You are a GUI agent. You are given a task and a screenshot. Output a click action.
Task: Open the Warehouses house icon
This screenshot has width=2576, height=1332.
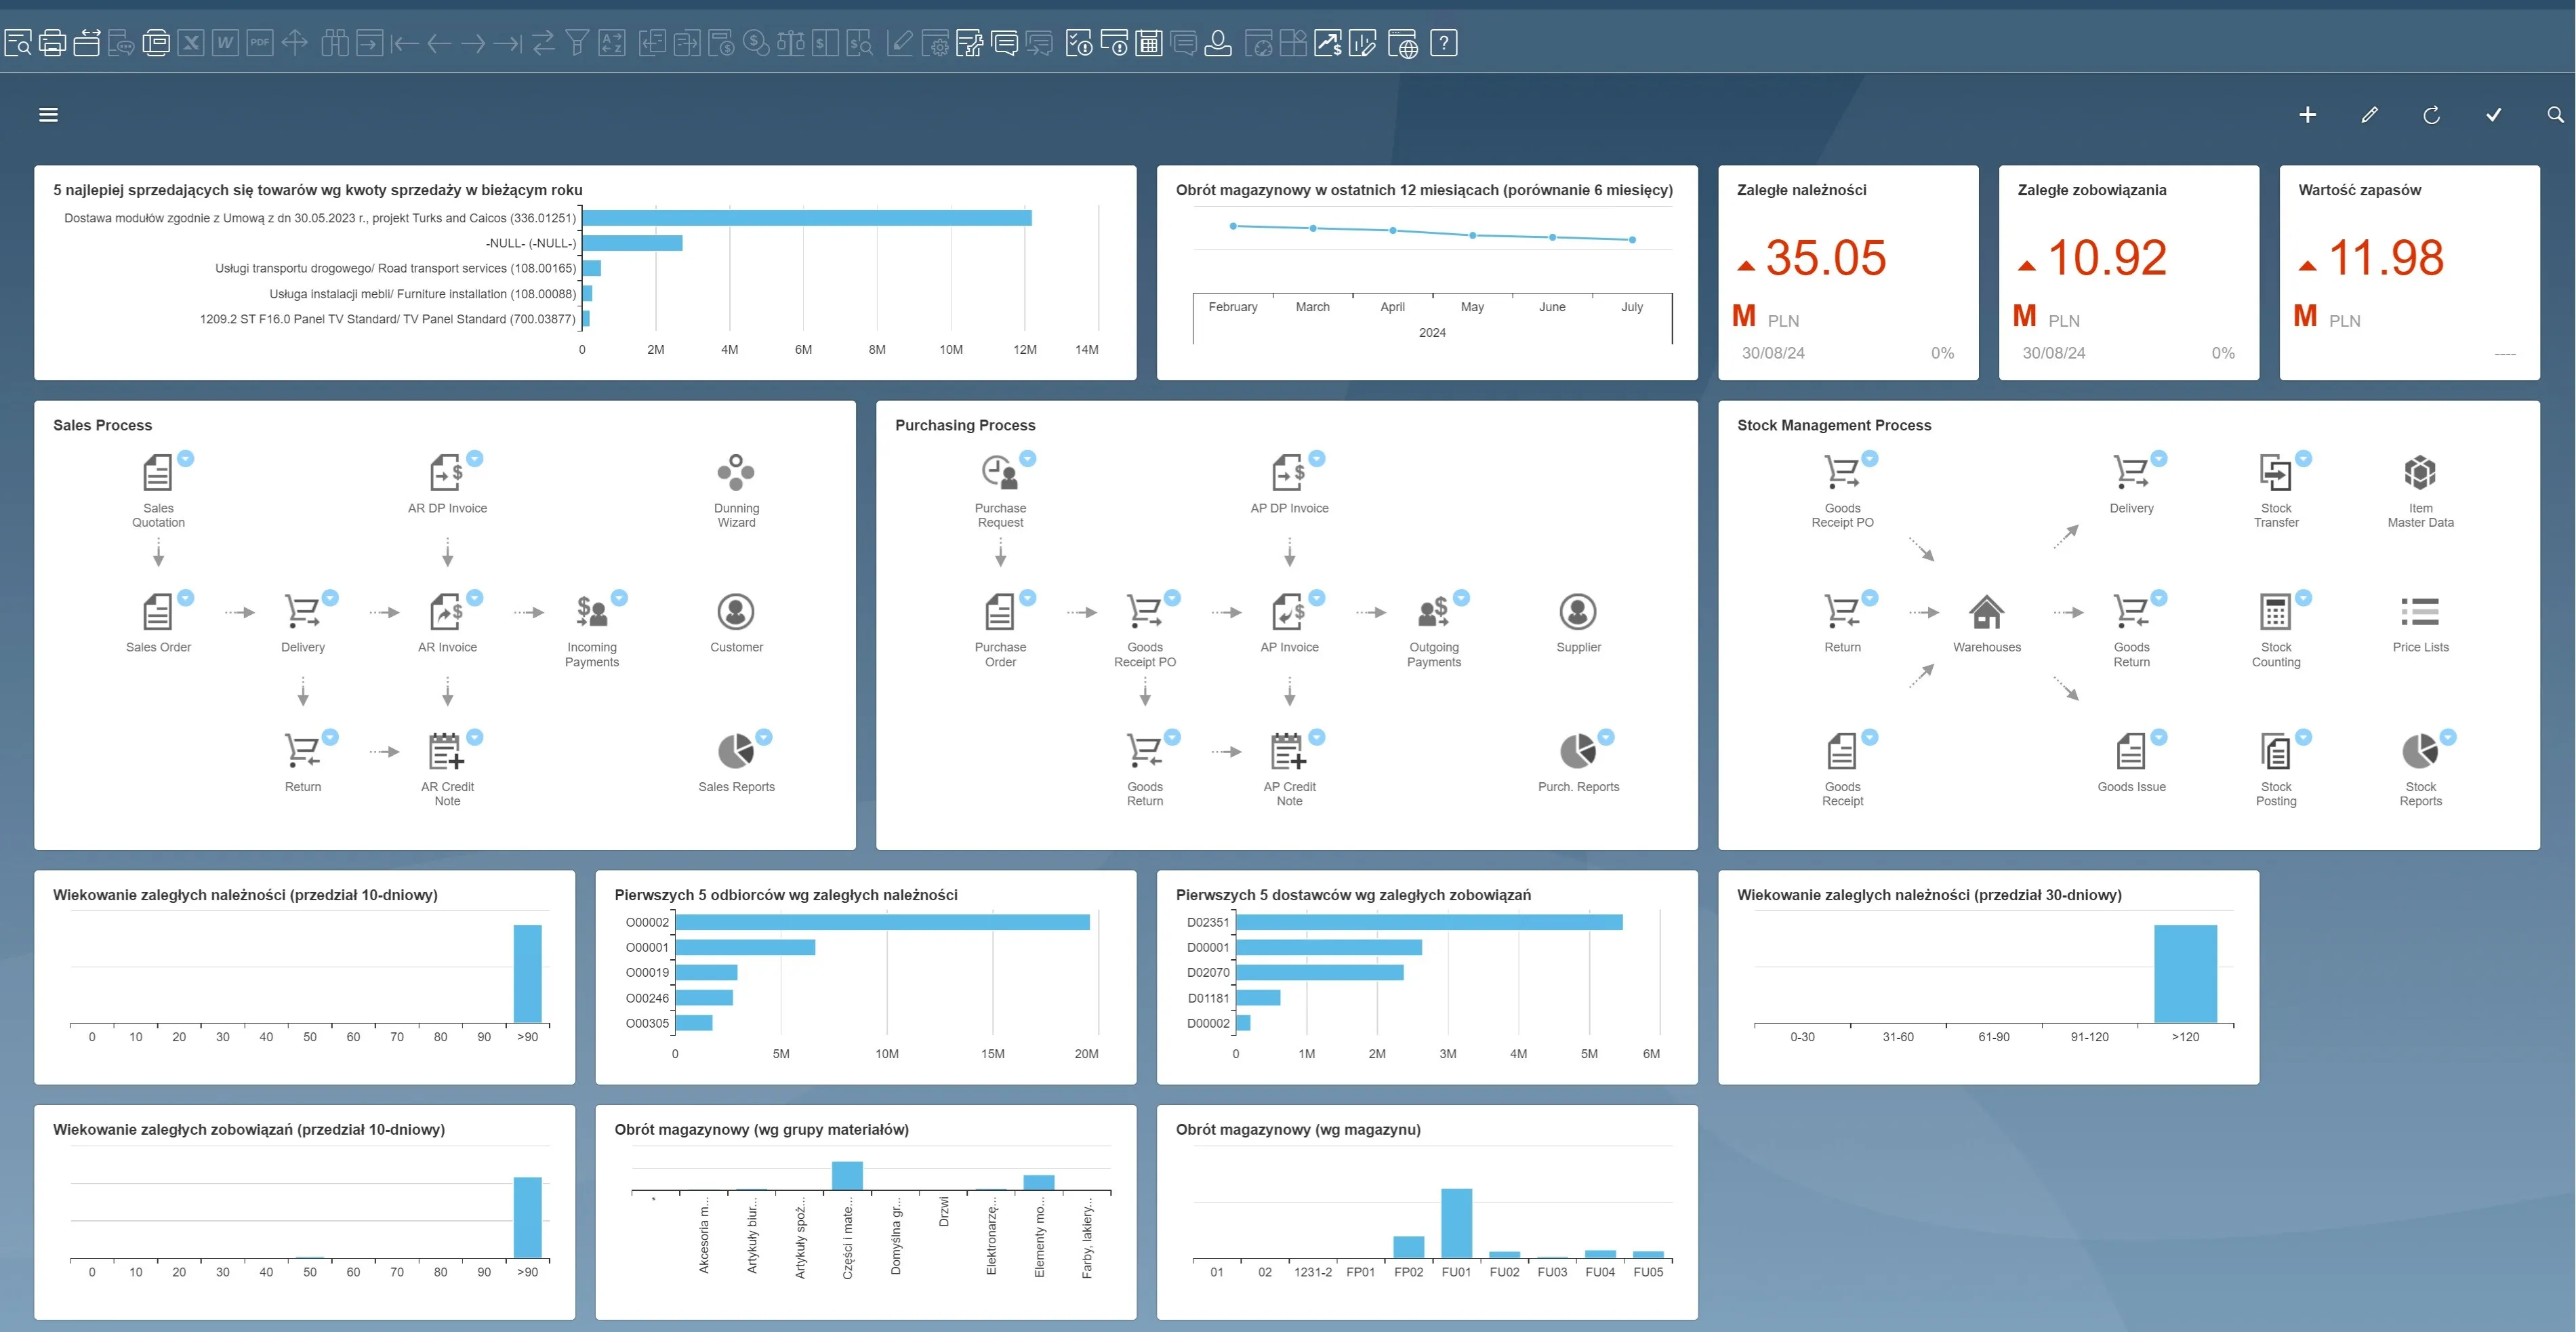click(x=1986, y=611)
